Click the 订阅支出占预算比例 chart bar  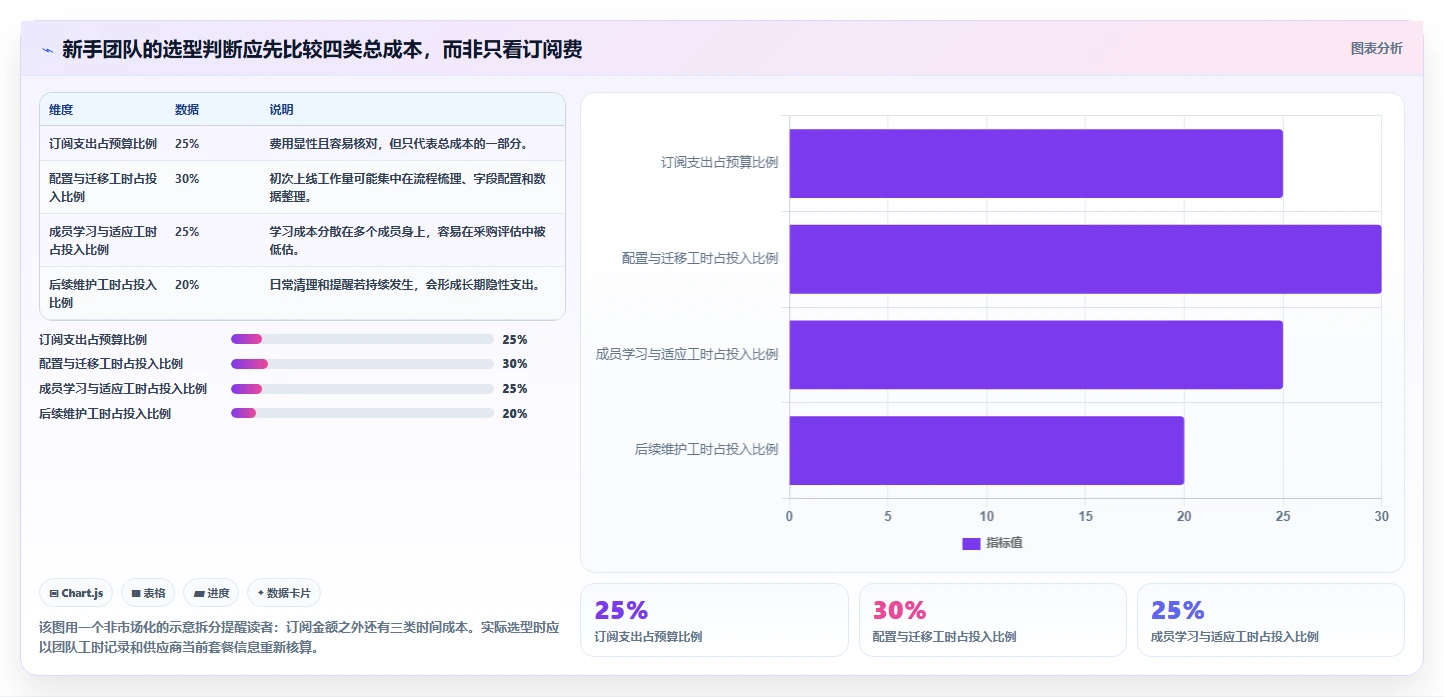pyautogui.click(x=1036, y=163)
